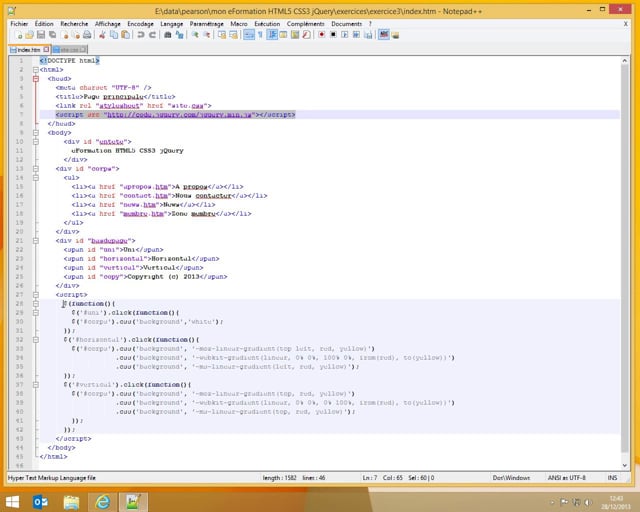This screenshot has width=640, height=512.
Task: Click the Close document toolbar icon
Action: click(x=65, y=35)
